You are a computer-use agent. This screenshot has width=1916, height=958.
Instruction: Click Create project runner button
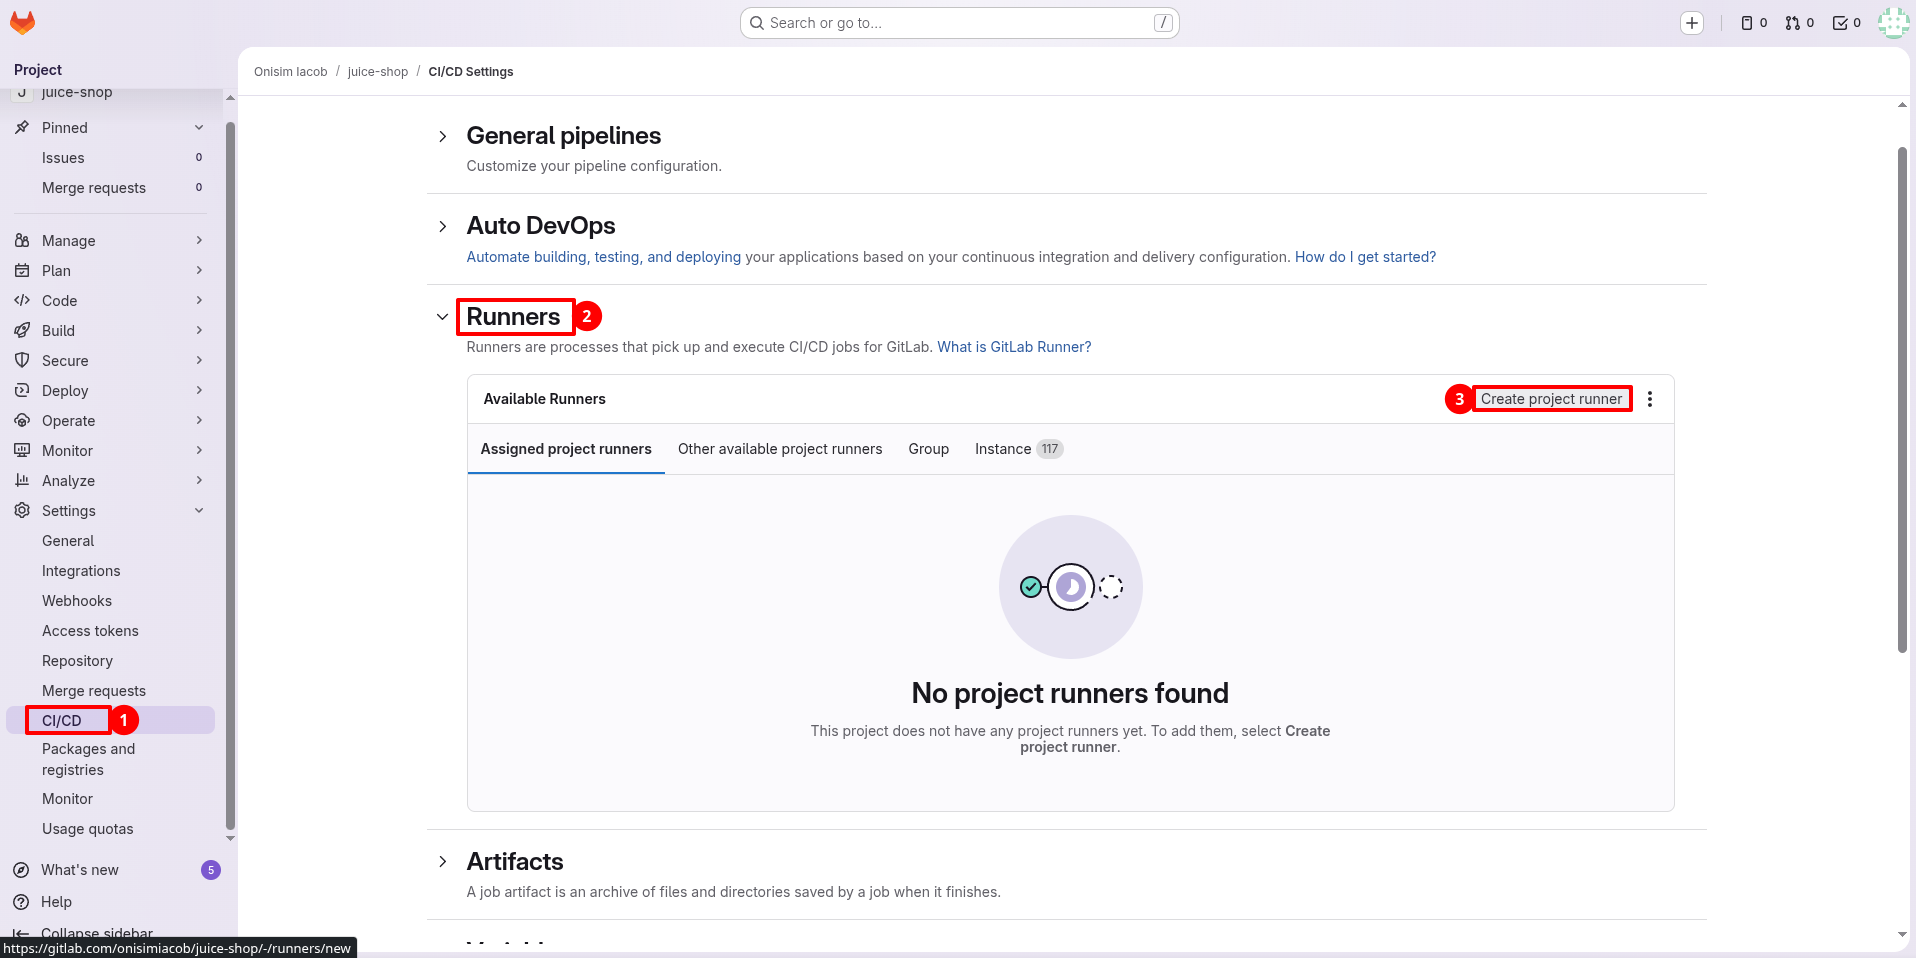(1551, 399)
